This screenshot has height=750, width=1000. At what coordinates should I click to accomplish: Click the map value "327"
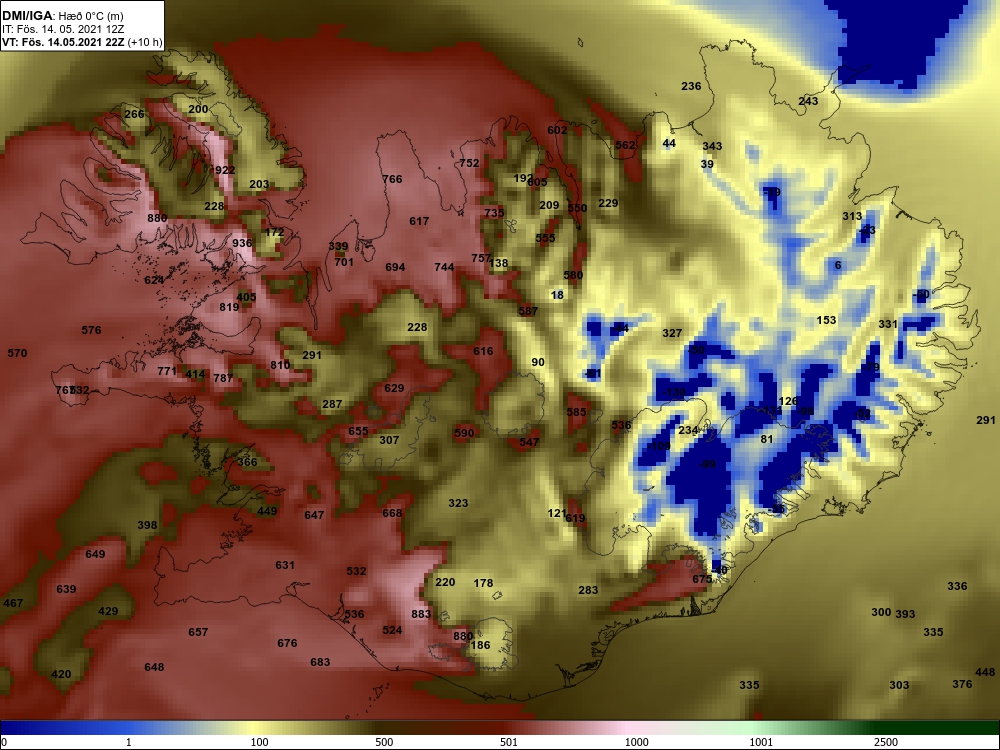click(672, 333)
